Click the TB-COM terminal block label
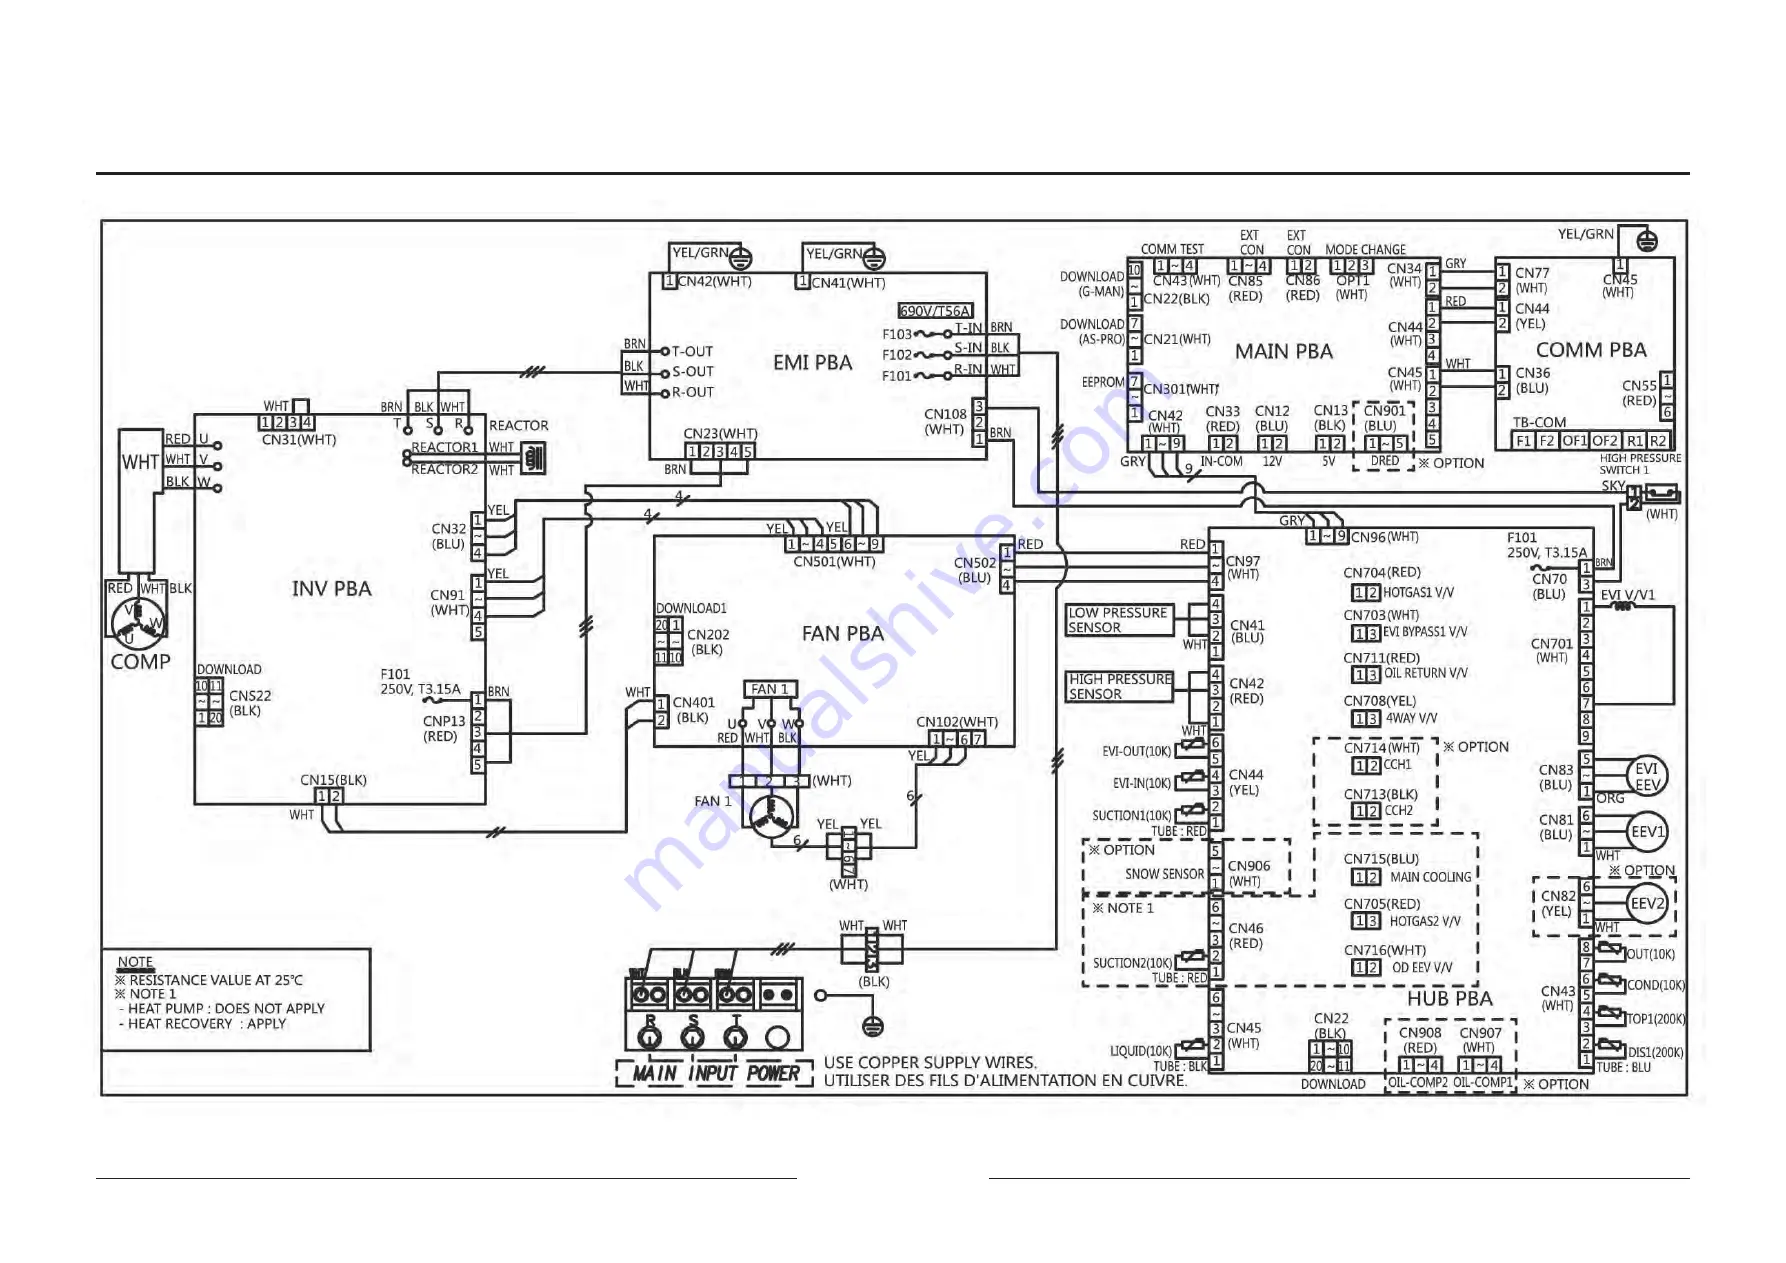 tap(1539, 422)
